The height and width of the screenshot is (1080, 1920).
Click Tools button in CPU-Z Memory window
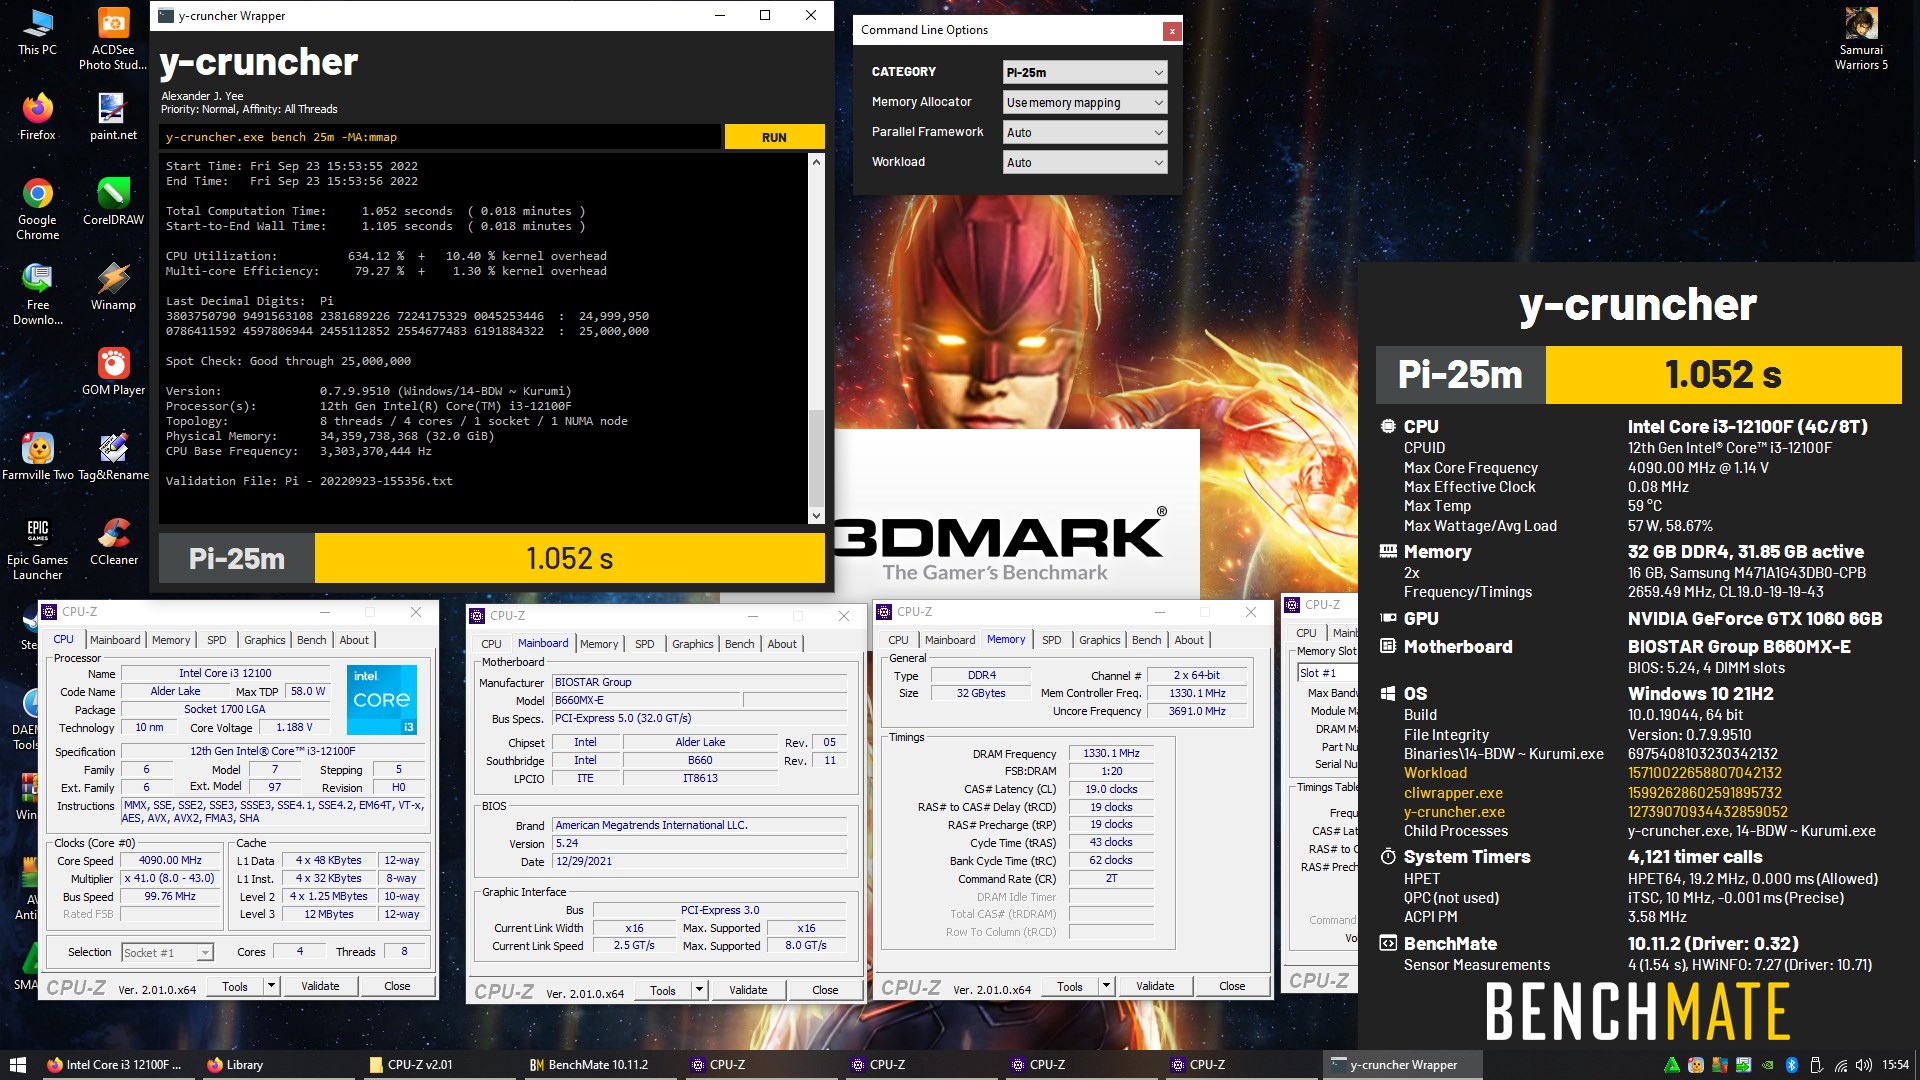tap(1070, 986)
